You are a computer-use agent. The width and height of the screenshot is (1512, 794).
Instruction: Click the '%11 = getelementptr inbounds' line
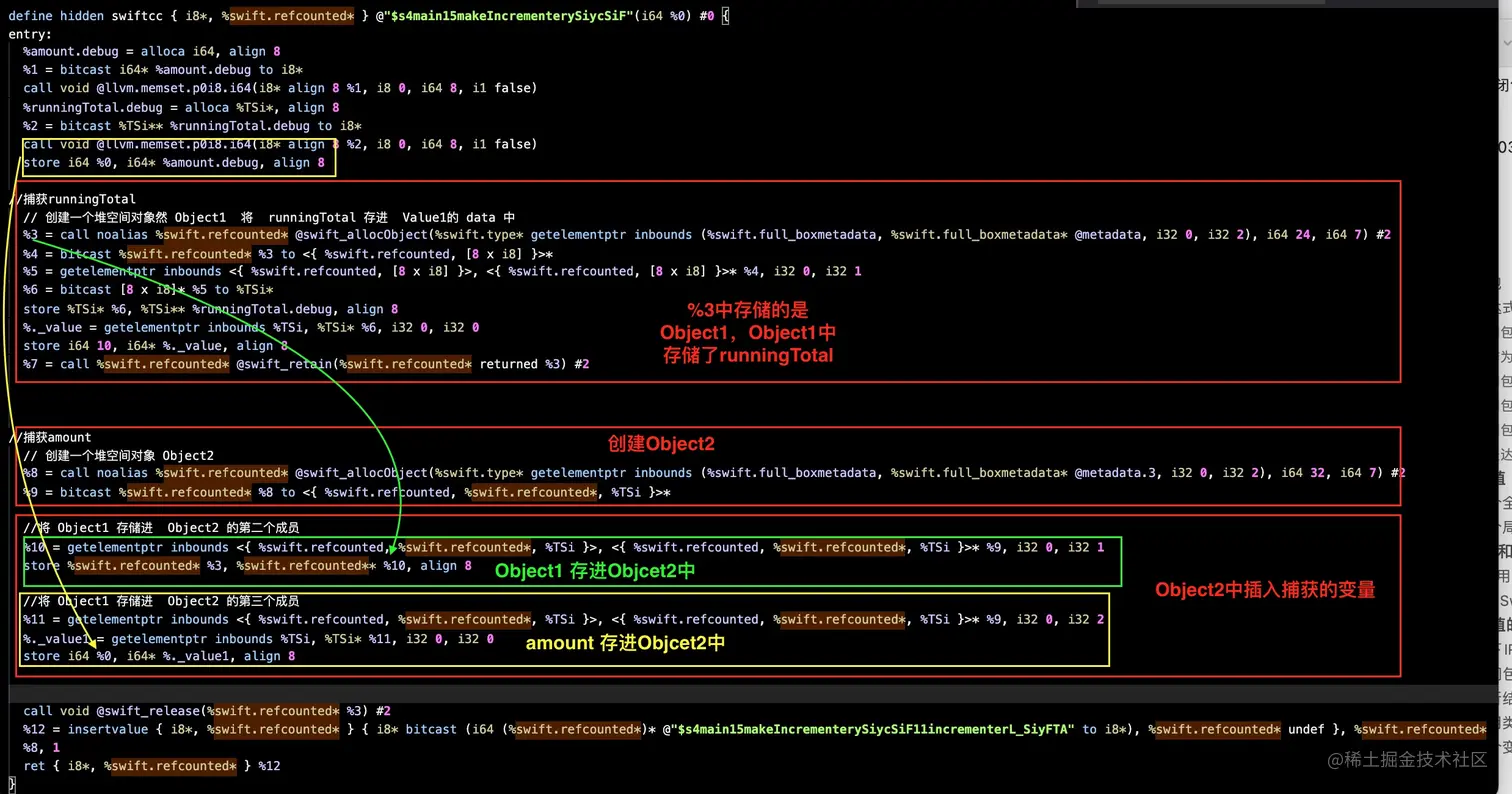pos(564,619)
